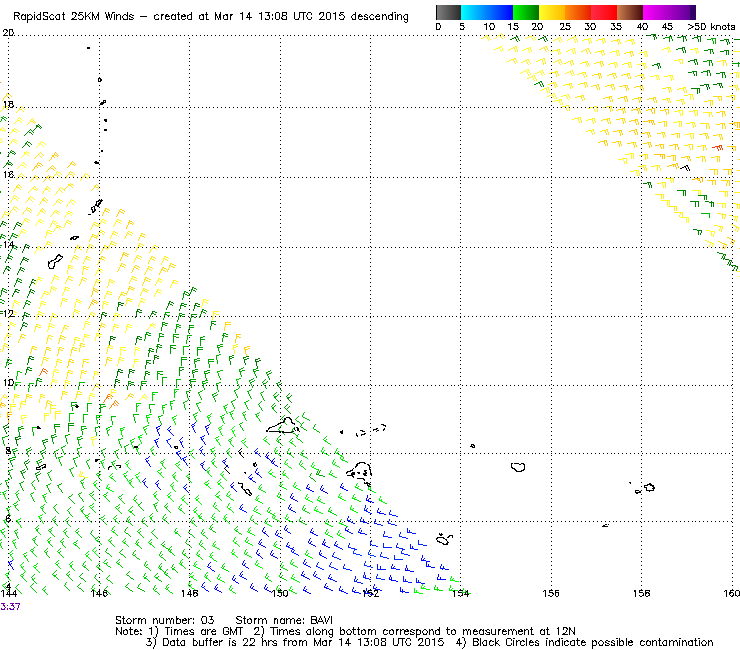Screen dimensions: 740x650
Task: Click the yellow 20-25 knots legend swatch
Action: click(552, 12)
